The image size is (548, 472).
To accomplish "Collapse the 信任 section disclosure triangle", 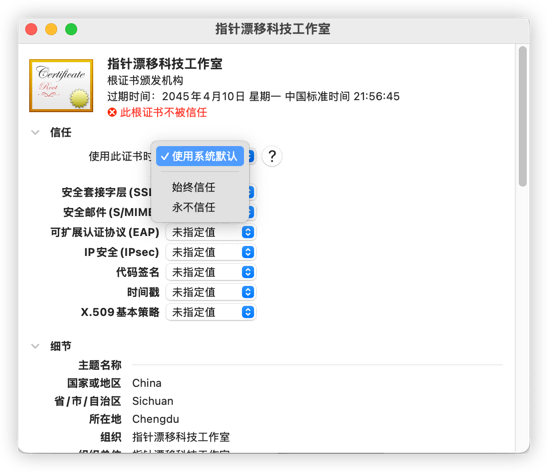I will click(x=35, y=132).
